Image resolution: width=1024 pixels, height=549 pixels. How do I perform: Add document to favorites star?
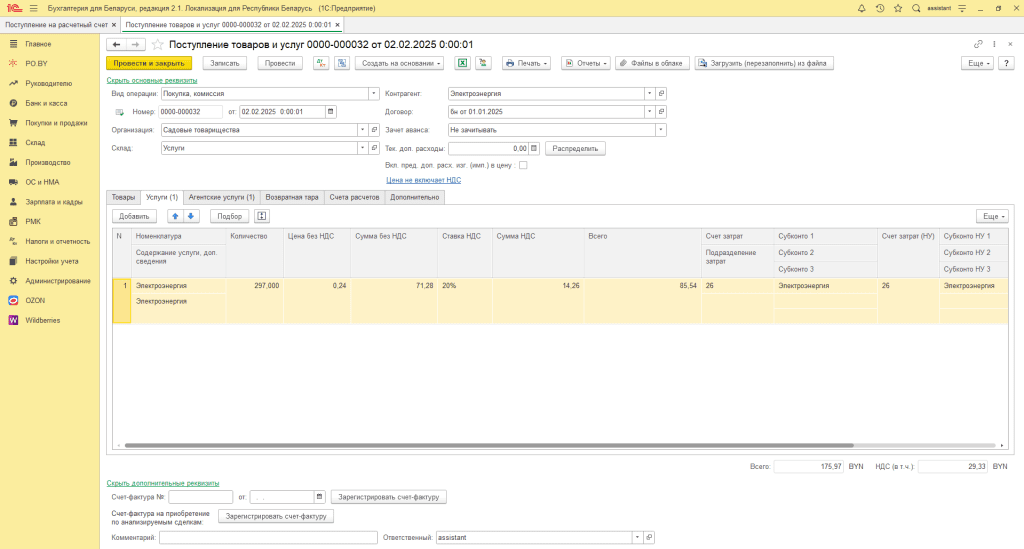[157, 44]
